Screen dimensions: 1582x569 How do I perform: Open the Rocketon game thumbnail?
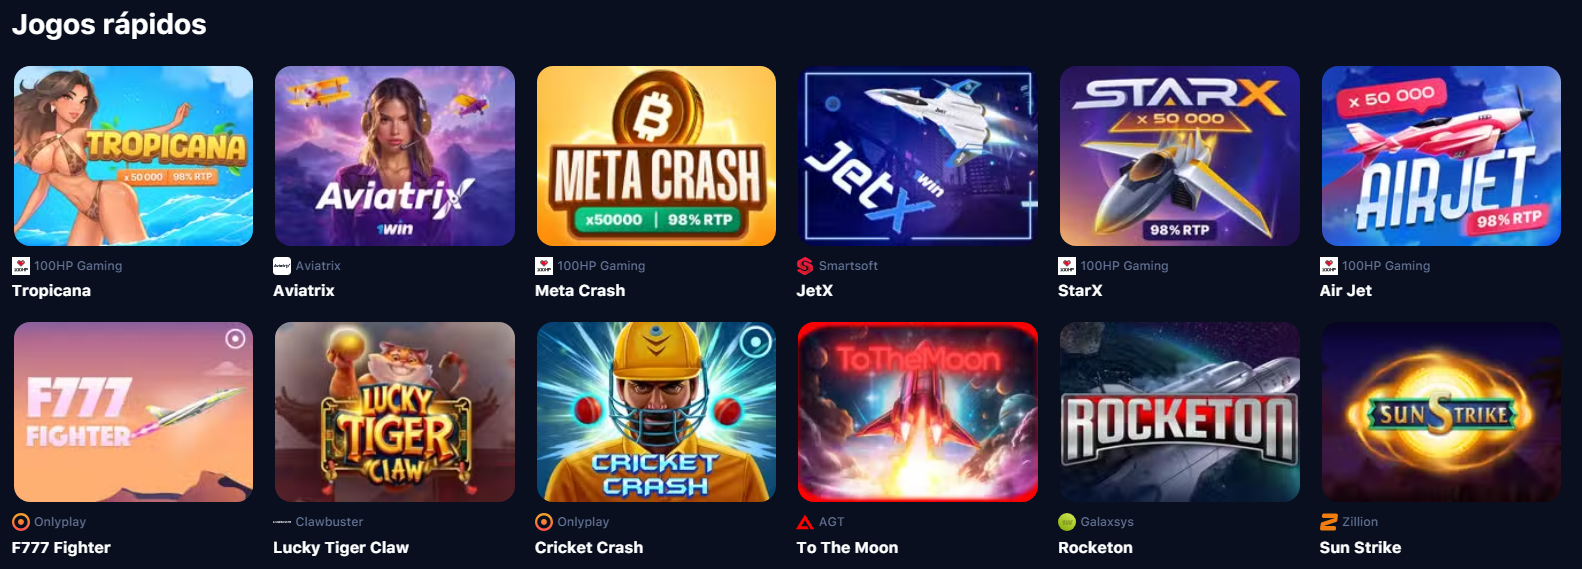[1180, 412]
